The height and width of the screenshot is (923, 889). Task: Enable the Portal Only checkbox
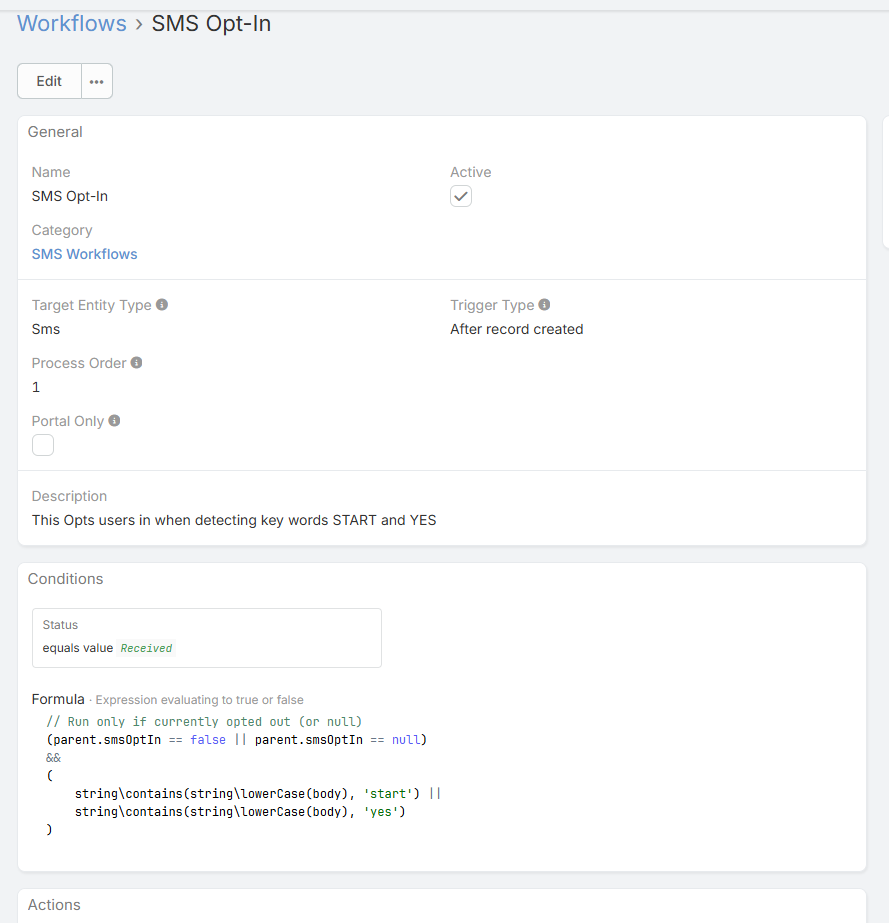43,445
